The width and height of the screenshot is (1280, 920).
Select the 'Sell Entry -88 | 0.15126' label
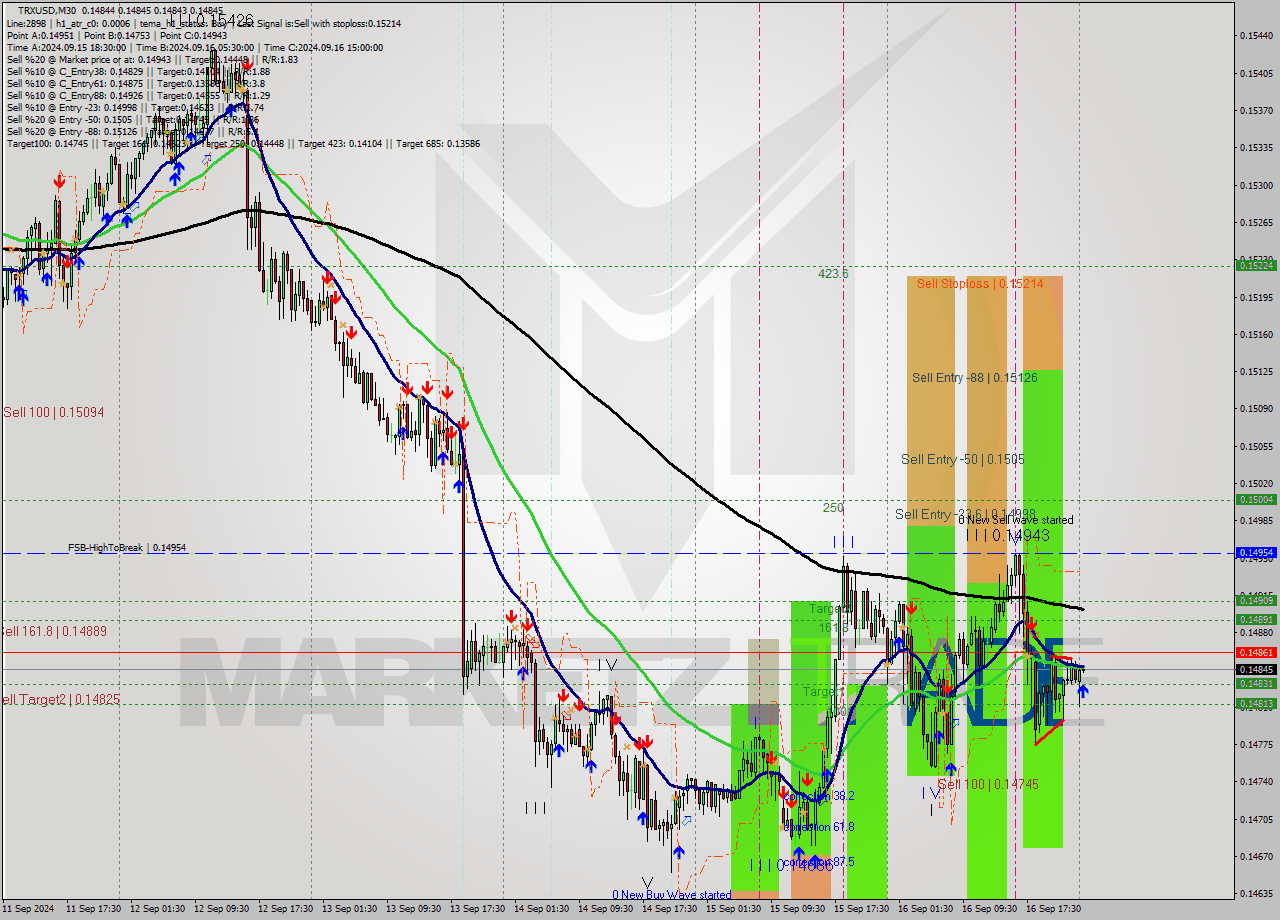pos(974,378)
